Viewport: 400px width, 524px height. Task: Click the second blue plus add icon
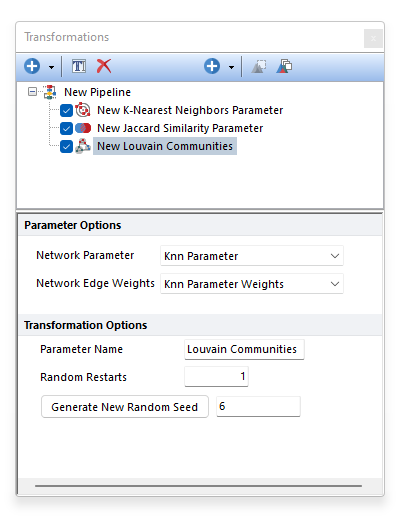click(212, 66)
